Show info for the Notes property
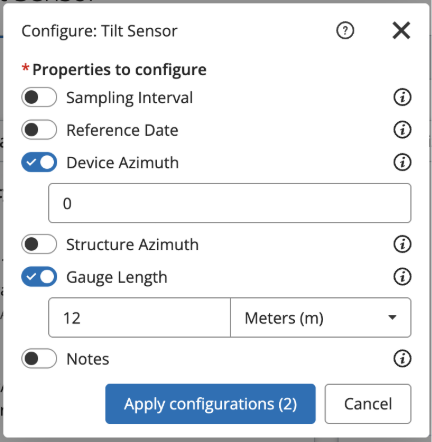This screenshot has width=432, height=442. (402, 359)
